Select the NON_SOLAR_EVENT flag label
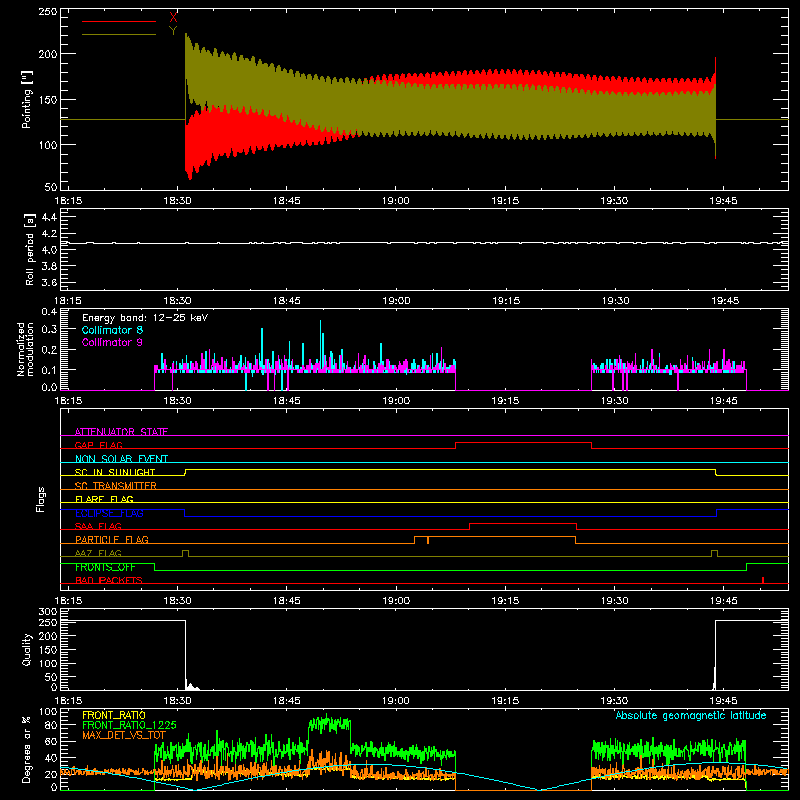 coord(121,459)
